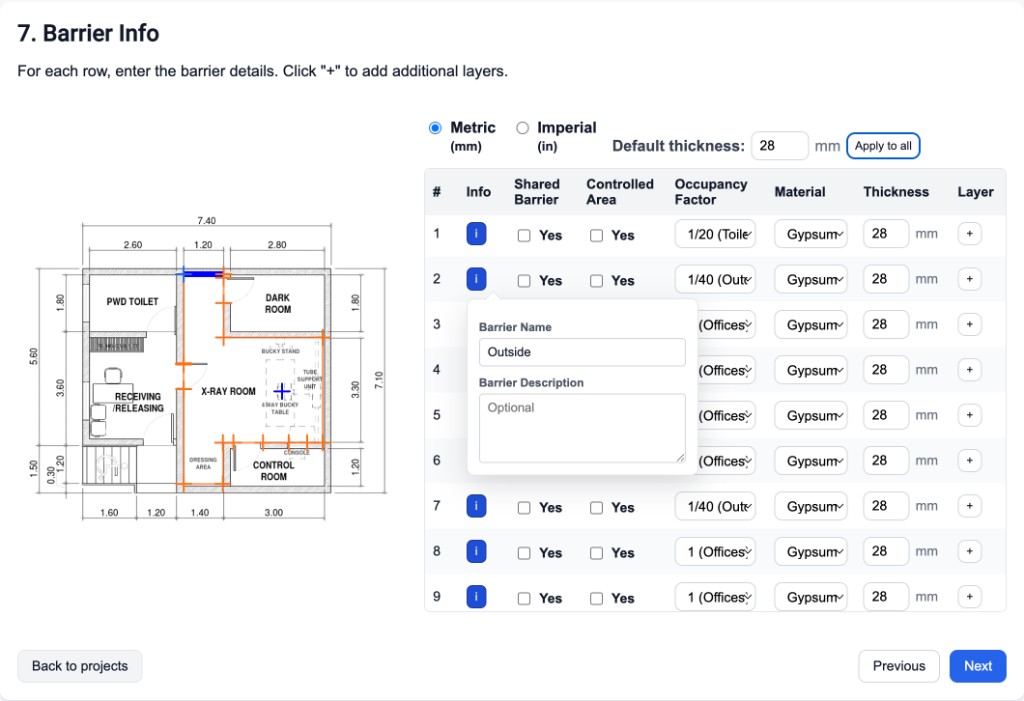Click Apply to all button
Image resolution: width=1024 pixels, height=701 pixels.
pyautogui.click(x=883, y=146)
